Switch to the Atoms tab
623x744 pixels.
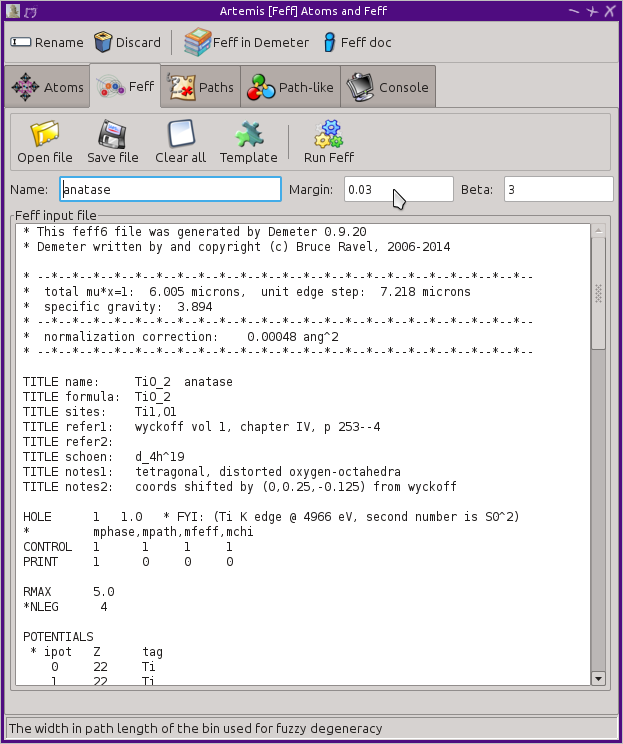coord(47,87)
